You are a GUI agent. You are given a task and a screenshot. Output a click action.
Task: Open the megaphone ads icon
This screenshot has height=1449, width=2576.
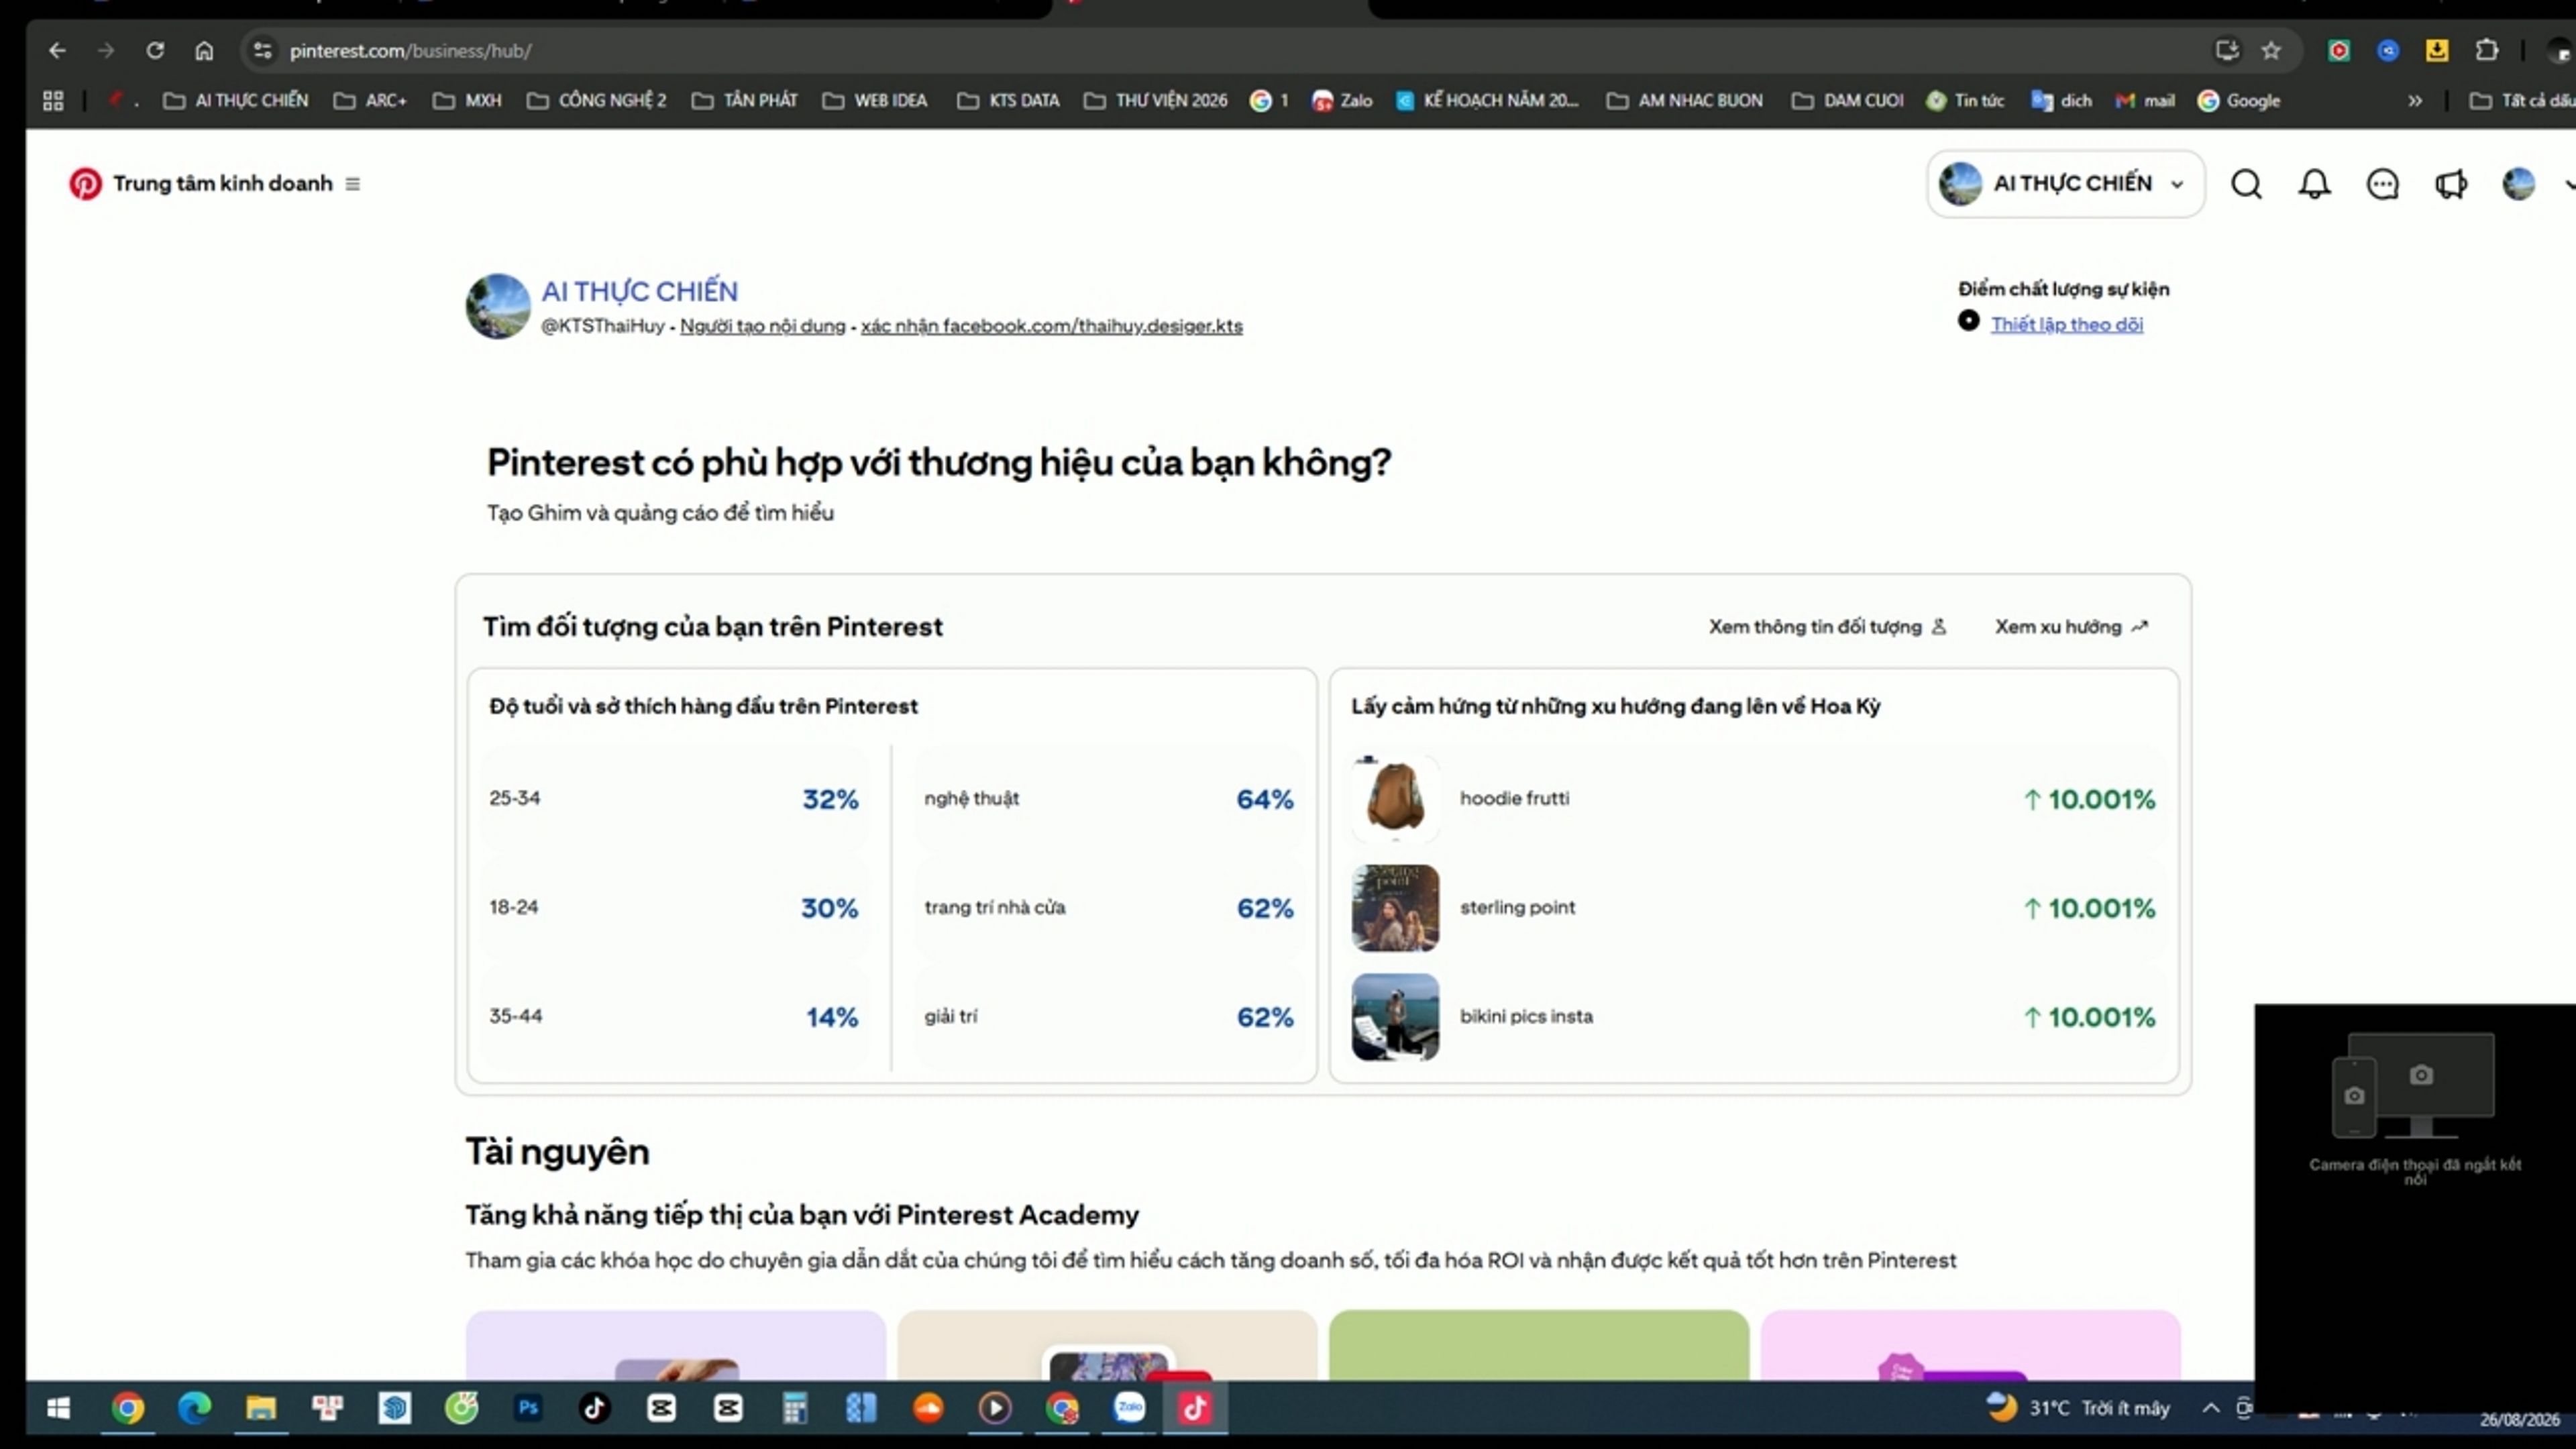(x=2450, y=184)
